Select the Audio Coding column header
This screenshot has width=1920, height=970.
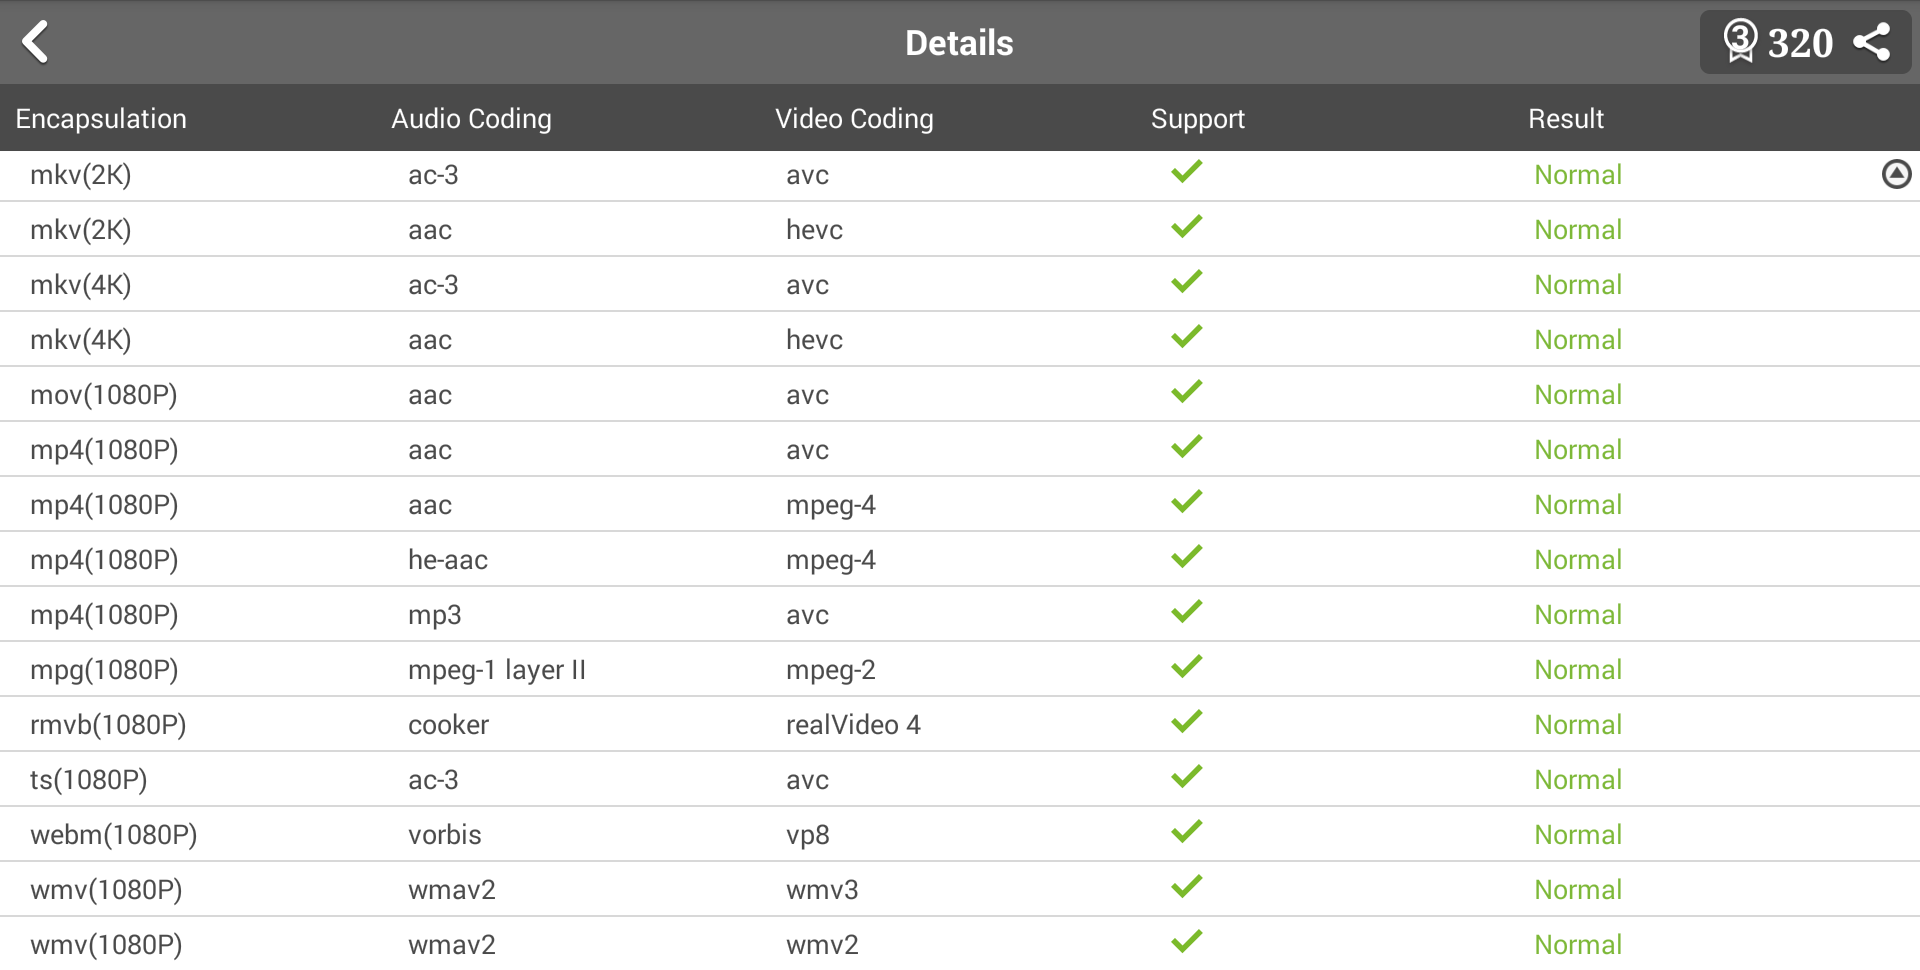471,119
